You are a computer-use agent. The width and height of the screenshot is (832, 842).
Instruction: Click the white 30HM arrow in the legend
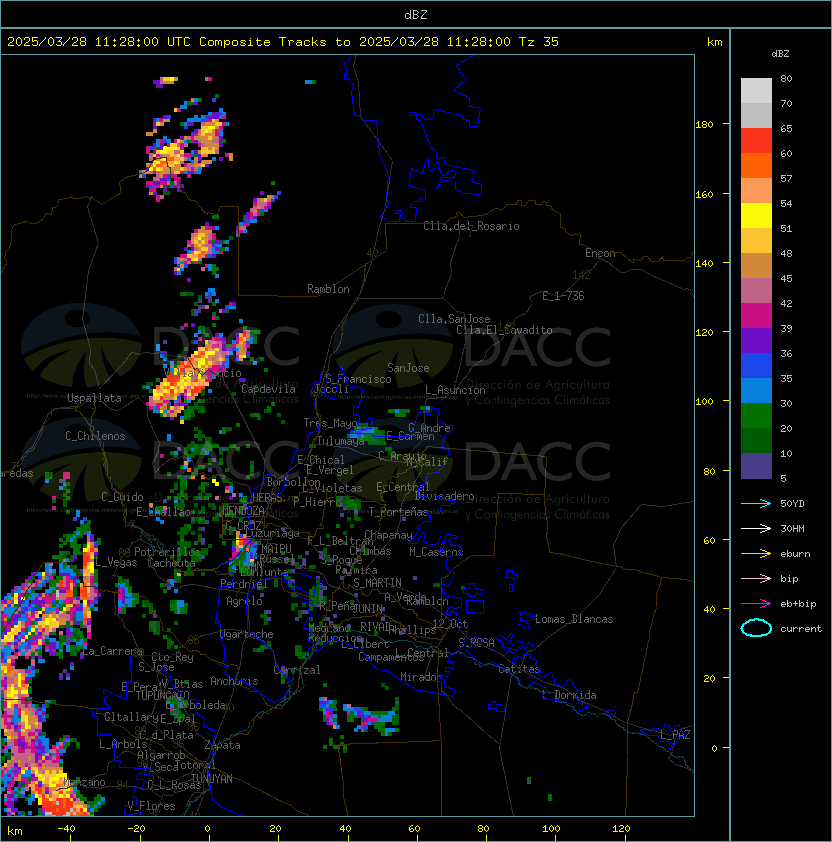click(x=756, y=528)
